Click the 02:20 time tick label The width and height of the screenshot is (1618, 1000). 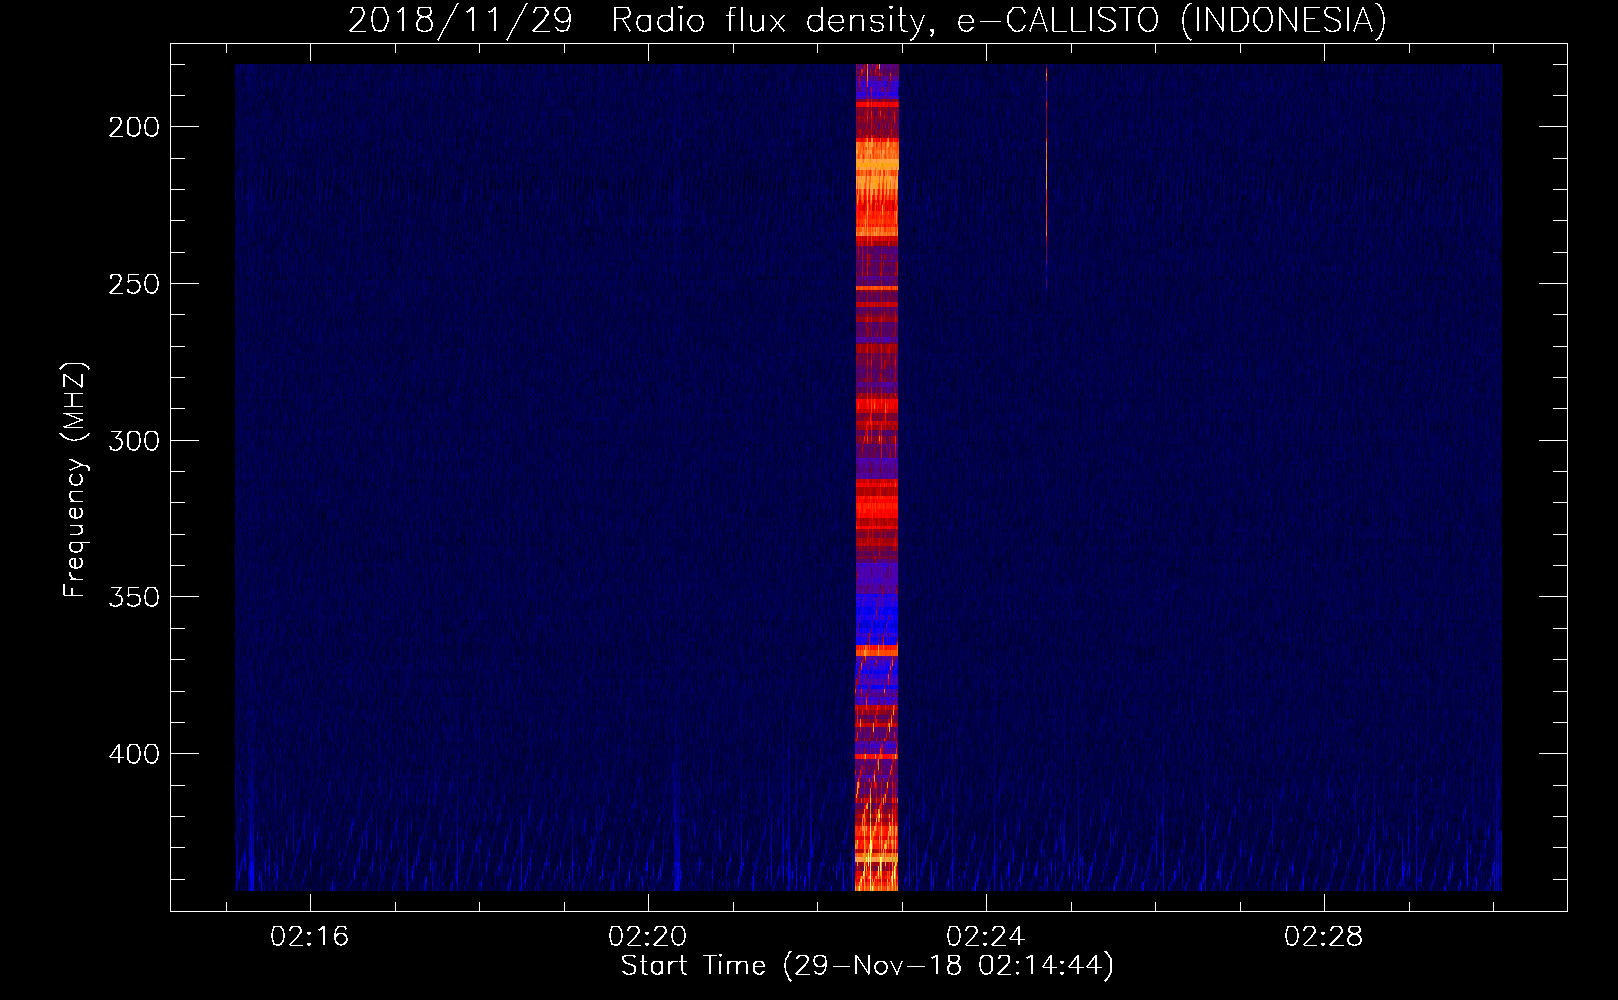pos(648,937)
